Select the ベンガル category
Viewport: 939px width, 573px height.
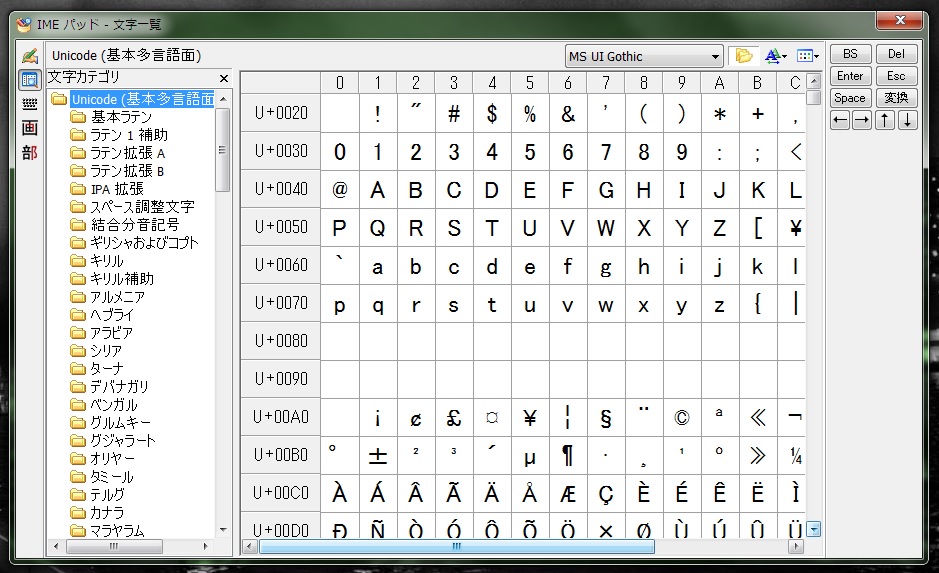pos(113,404)
